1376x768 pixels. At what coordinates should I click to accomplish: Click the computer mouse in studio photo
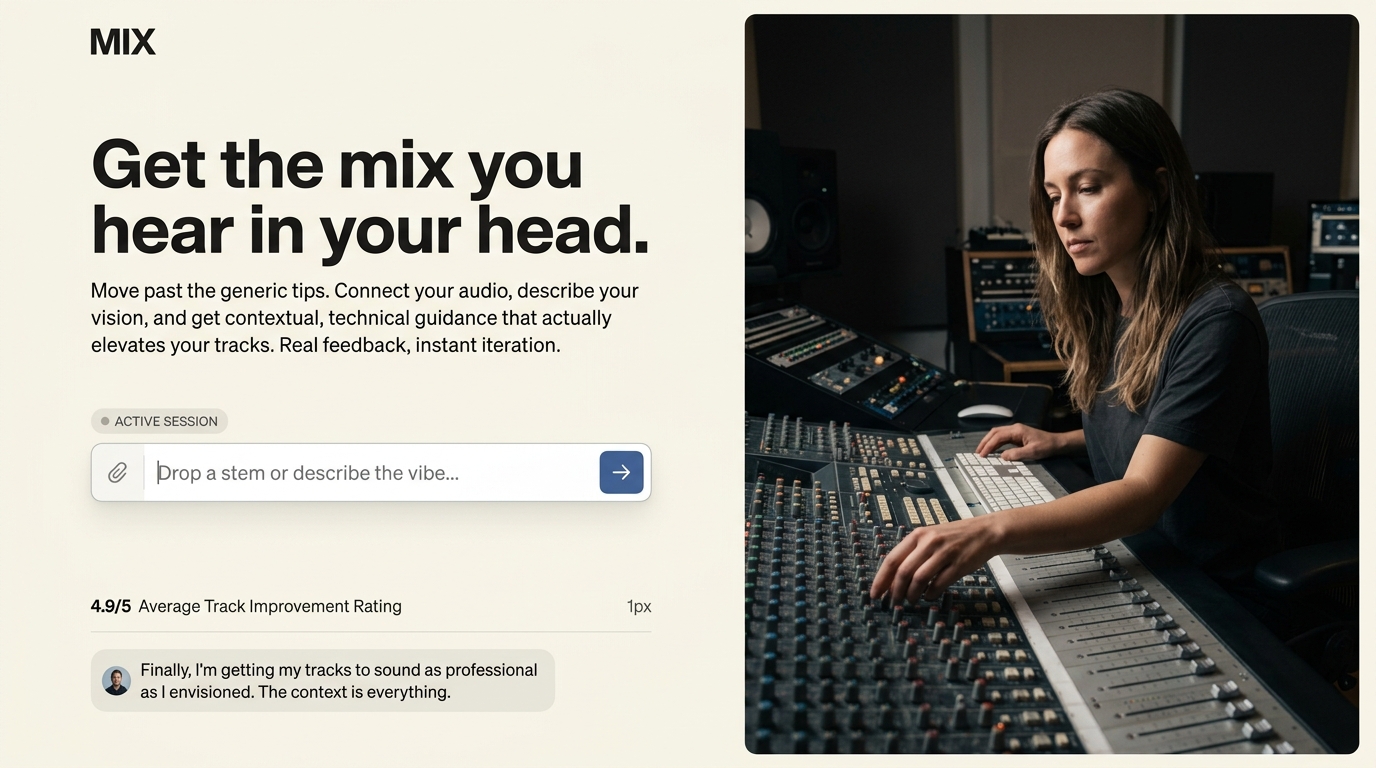click(x=984, y=412)
